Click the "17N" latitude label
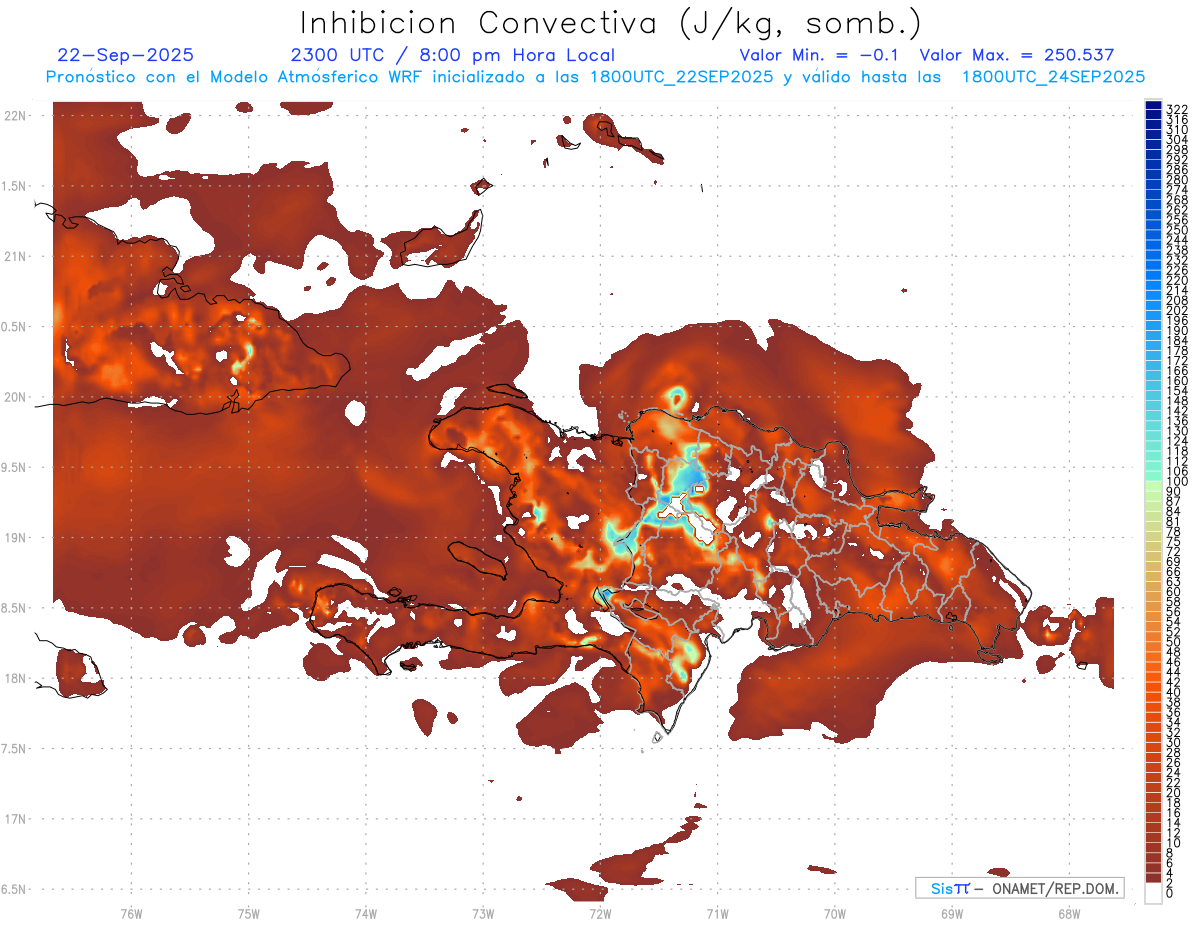 pyautogui.click(x=16, y=819)
